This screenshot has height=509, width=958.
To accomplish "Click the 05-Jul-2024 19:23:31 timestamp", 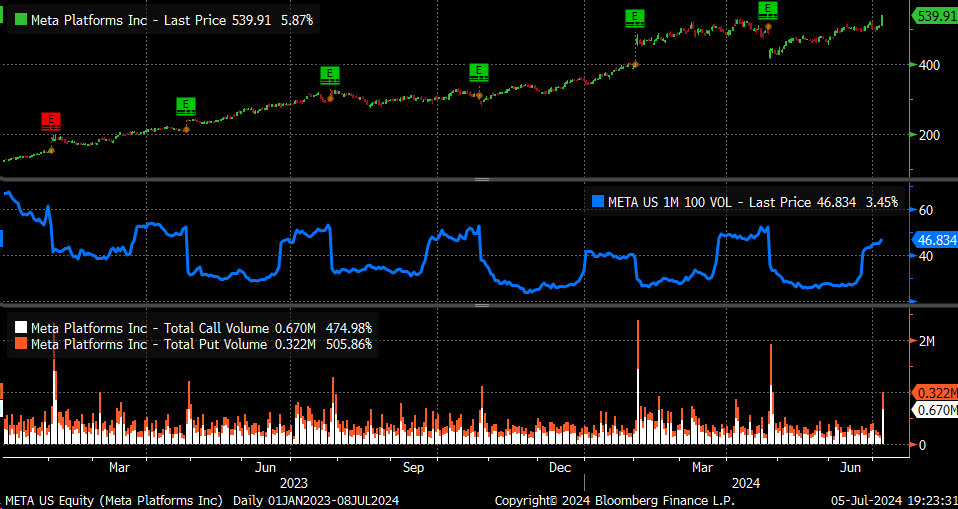I will click(x=893, y=501).
